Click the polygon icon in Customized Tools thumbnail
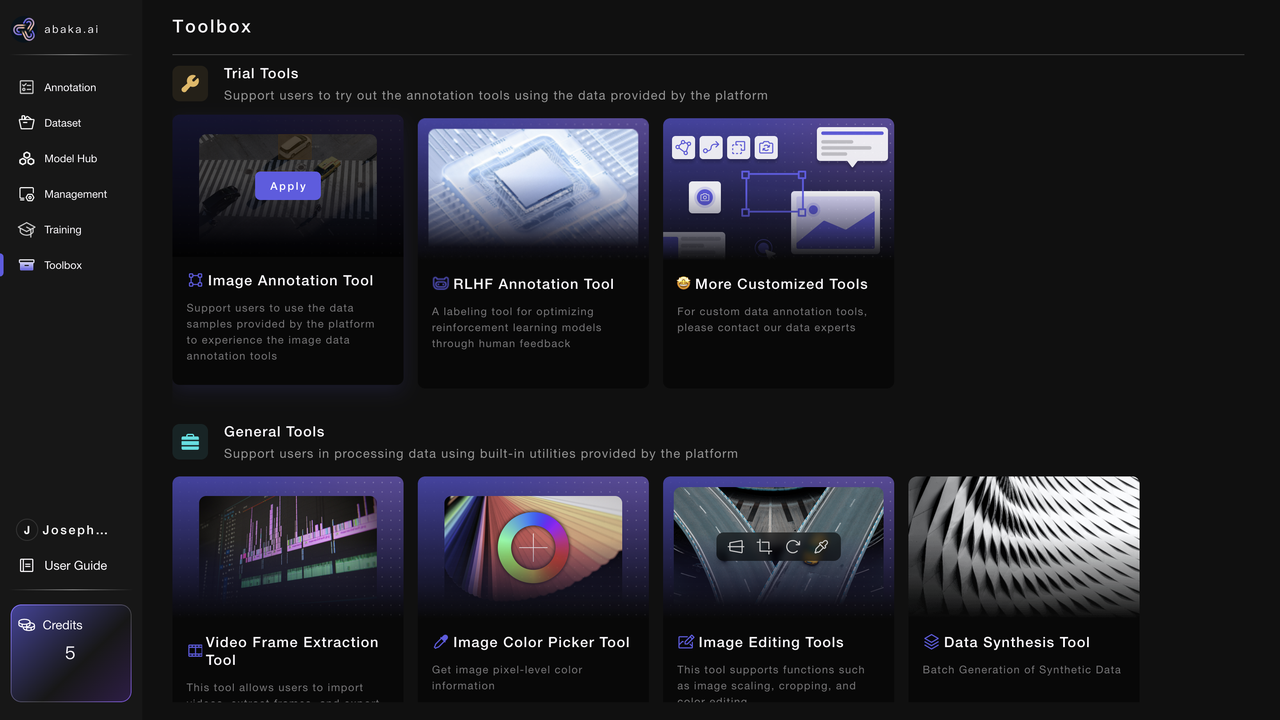The width and height of the screenshot is (1280, 720). coord(684,148)
